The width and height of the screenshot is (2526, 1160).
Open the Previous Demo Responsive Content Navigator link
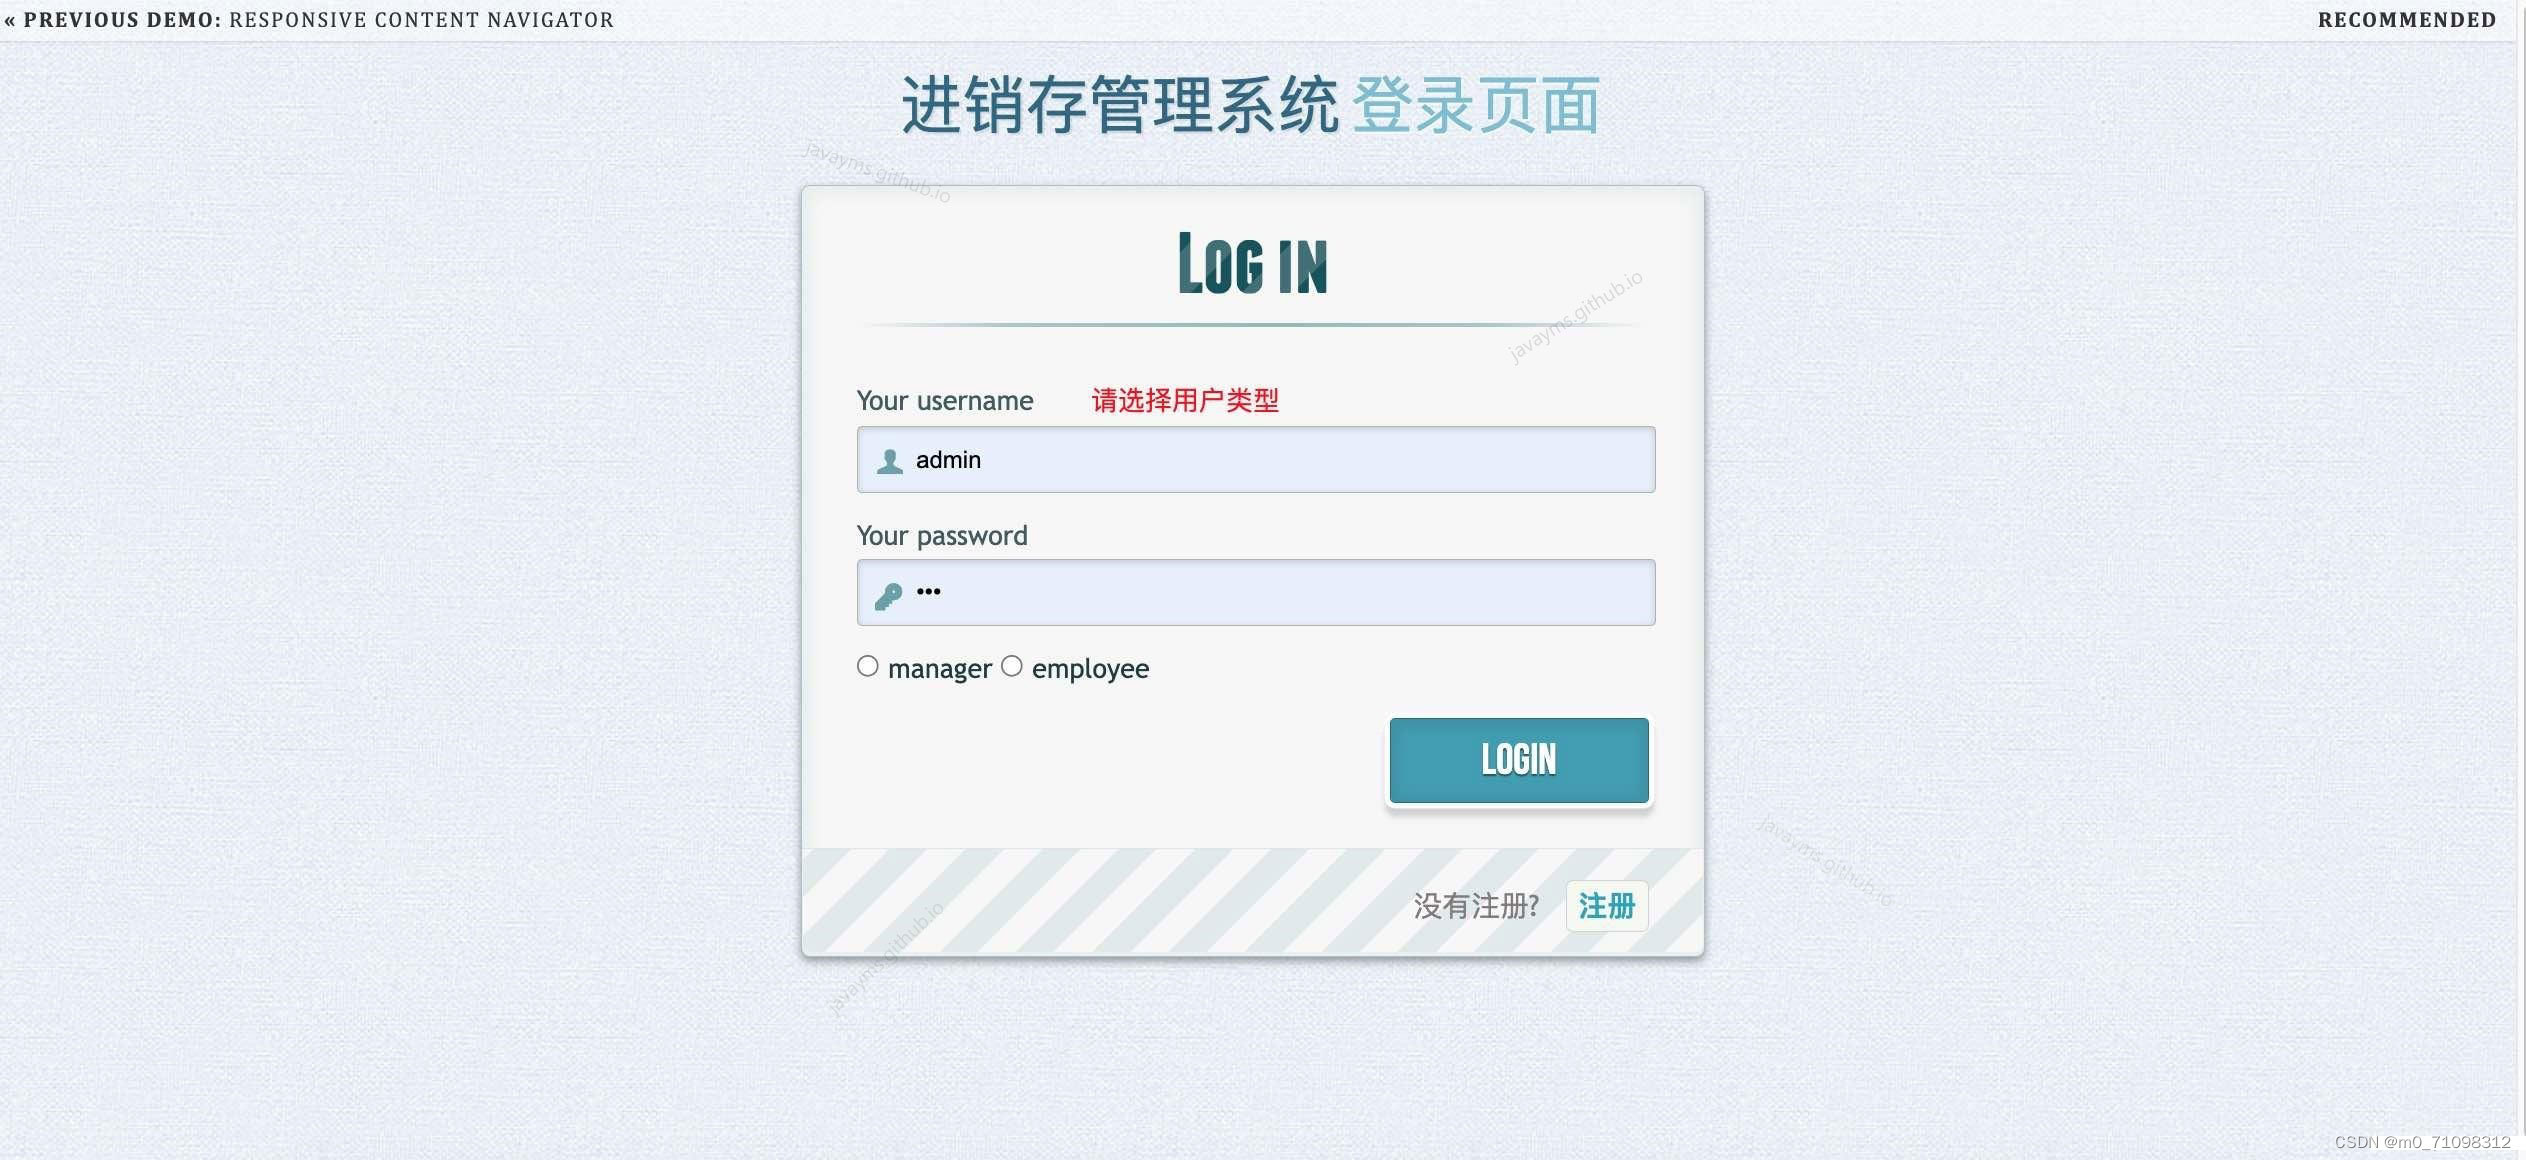(309, 20)
